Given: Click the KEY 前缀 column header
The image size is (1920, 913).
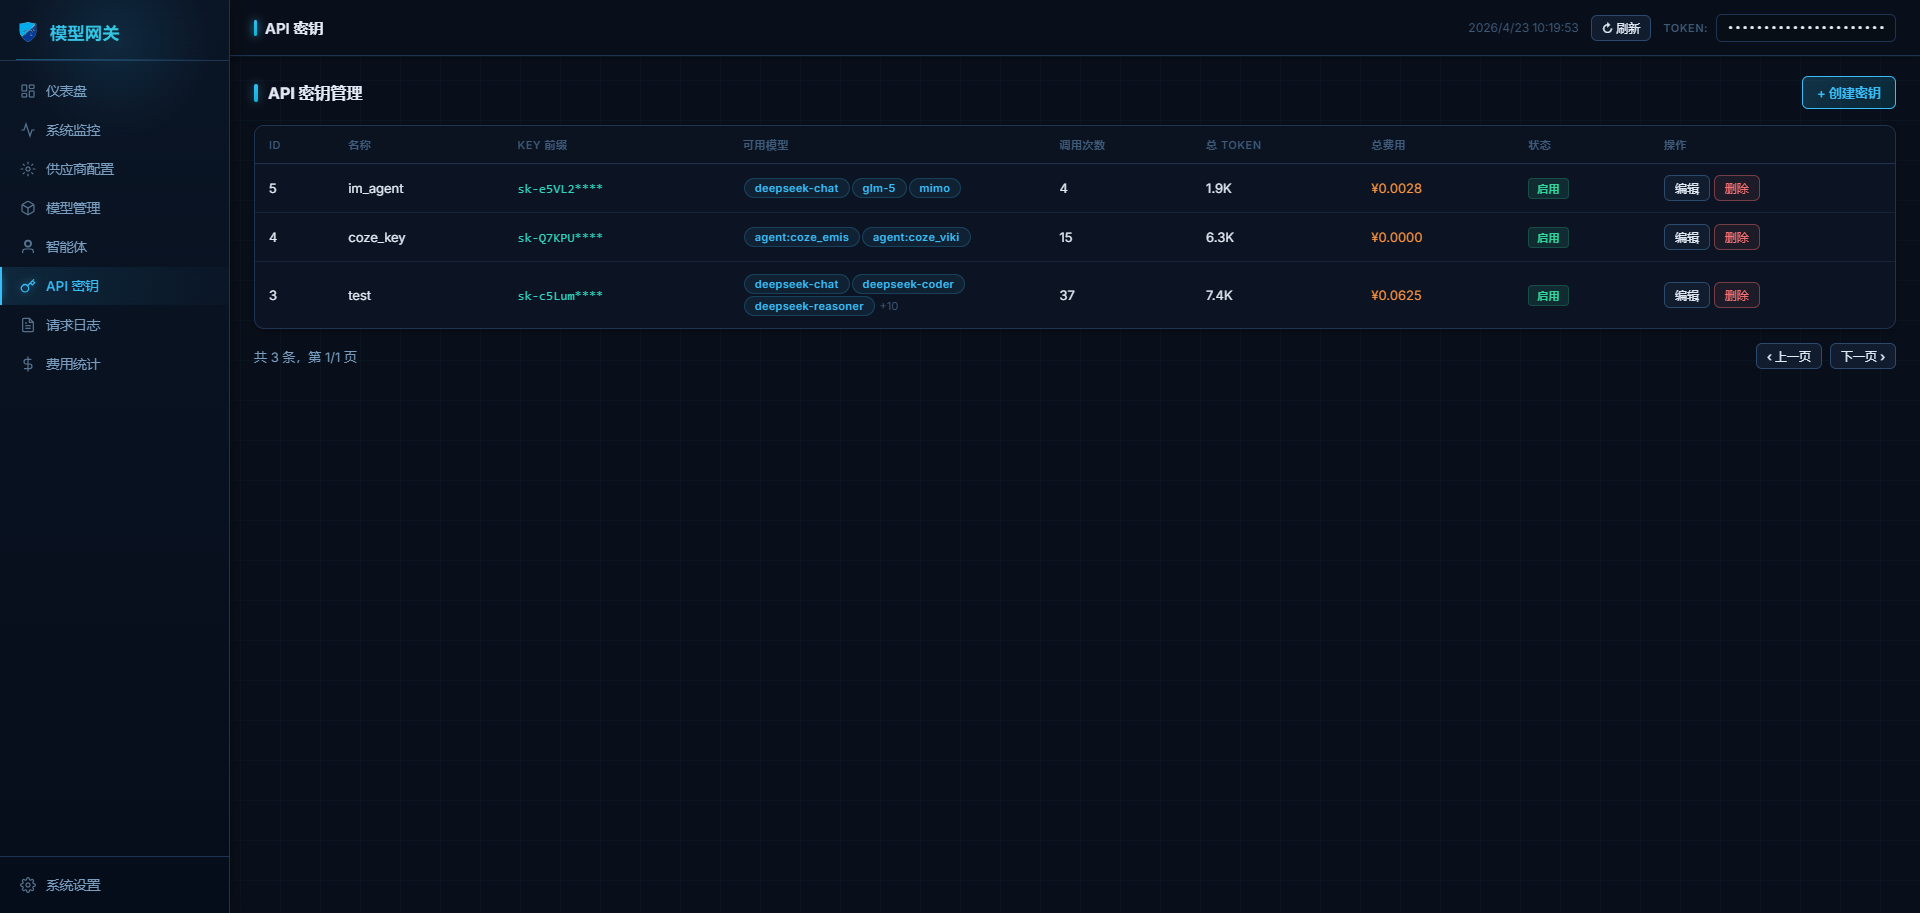Looking at the screenshot, I should [542, 145].
